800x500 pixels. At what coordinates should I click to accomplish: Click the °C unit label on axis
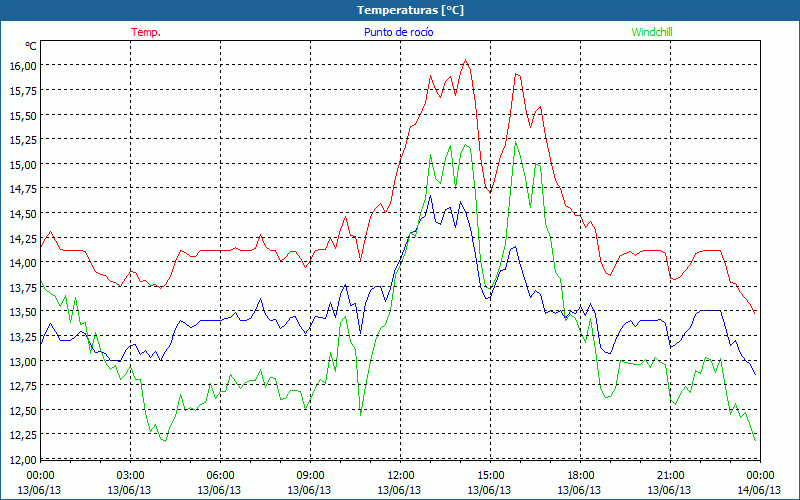[x=31, y=46]
